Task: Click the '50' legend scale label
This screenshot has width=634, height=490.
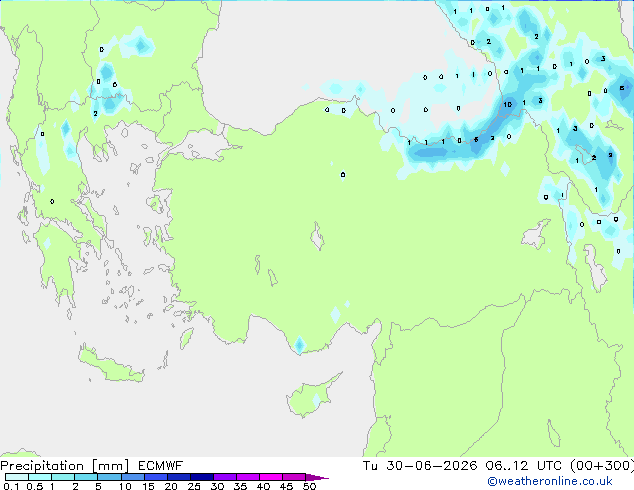Action: (309, 486)
